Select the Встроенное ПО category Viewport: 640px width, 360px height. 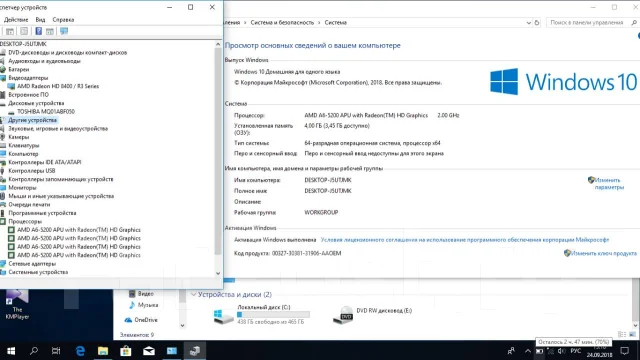tap(28, 95)
